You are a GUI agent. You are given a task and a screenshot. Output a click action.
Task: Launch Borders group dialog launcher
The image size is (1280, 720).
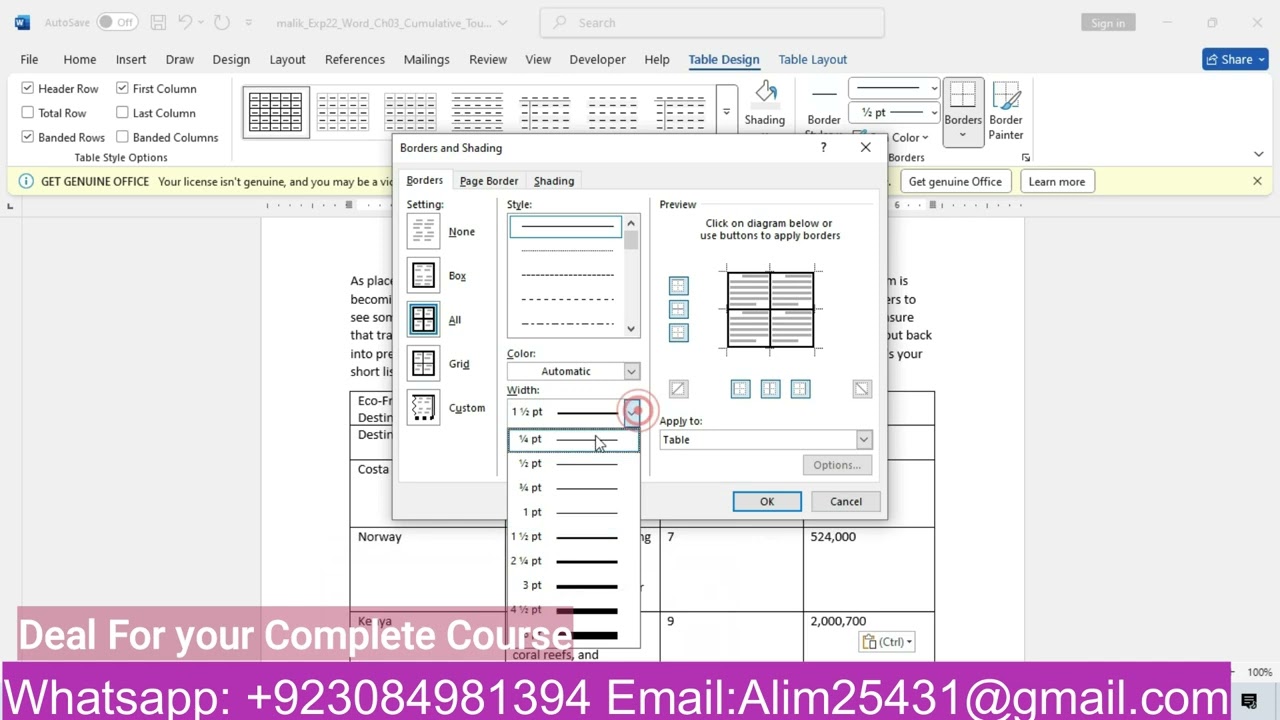tap(1026, 158)
